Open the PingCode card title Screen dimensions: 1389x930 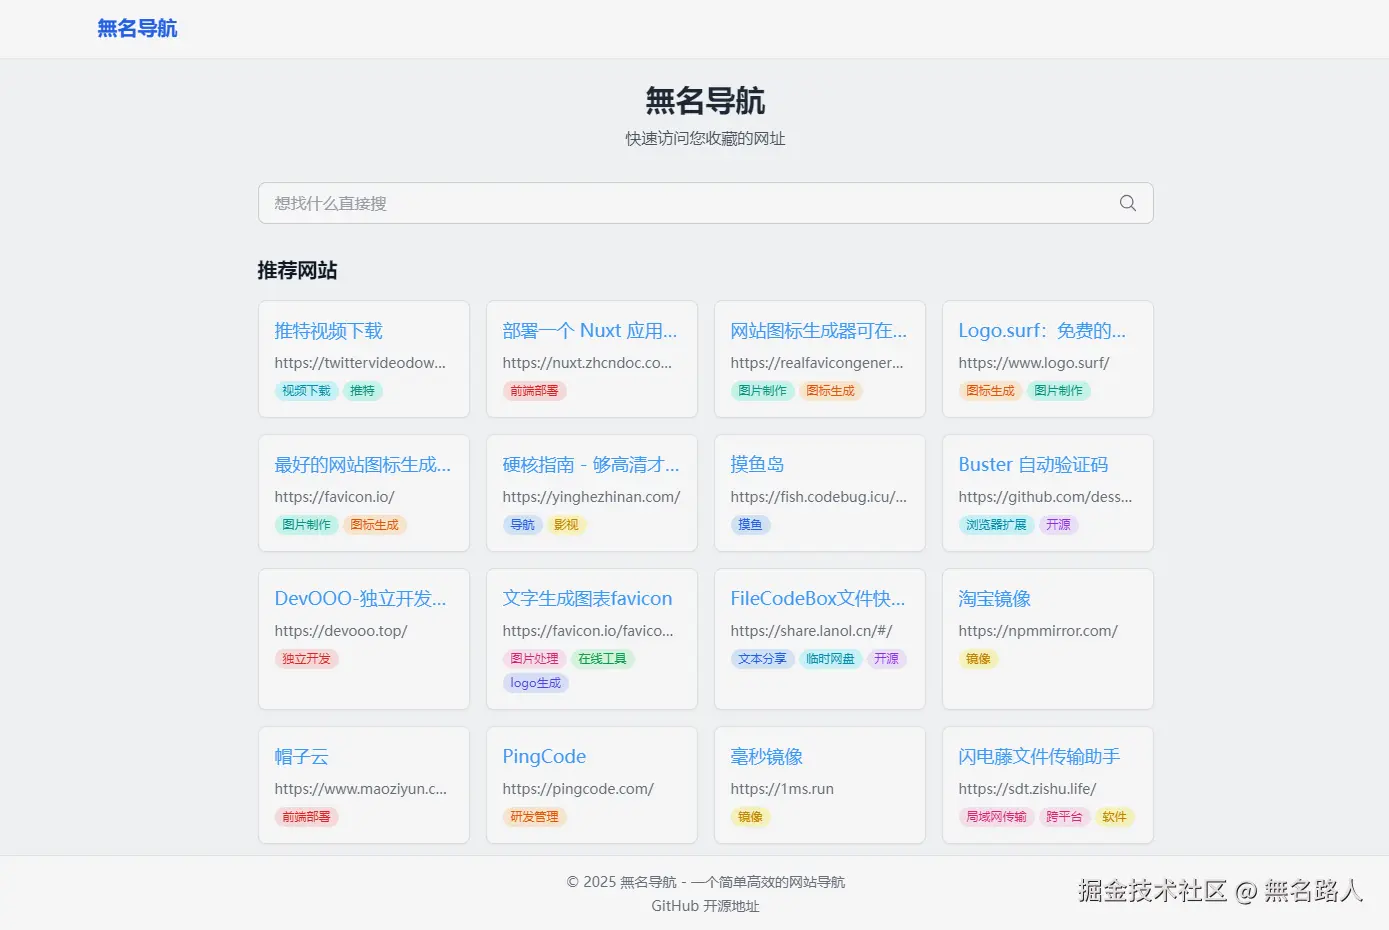click(544, 757)
